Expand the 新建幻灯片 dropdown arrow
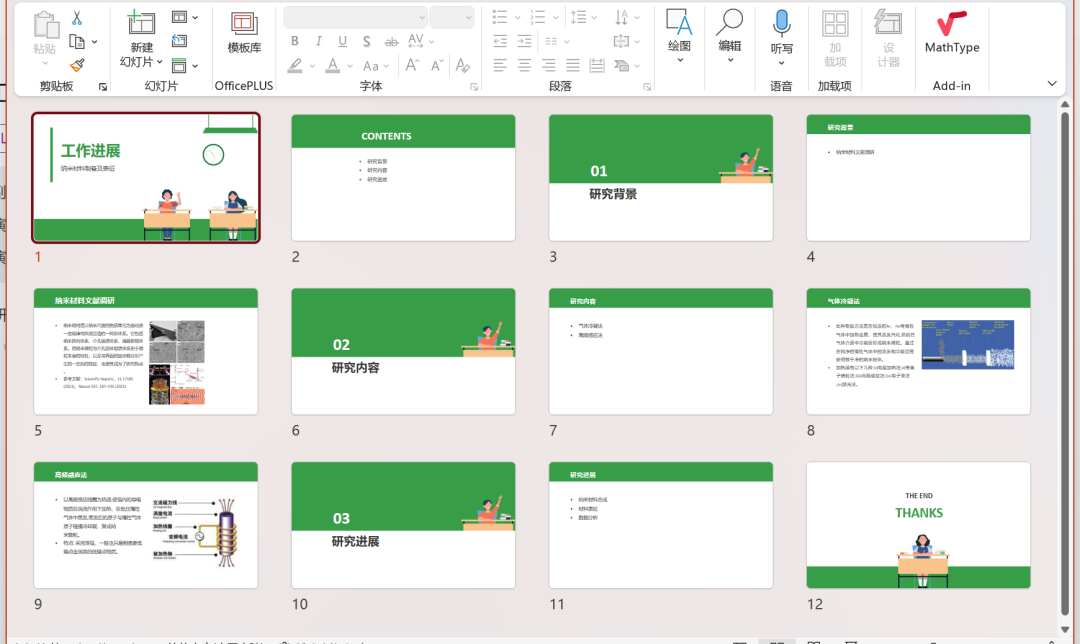1080x644 pixels. (x=161, y=62)
